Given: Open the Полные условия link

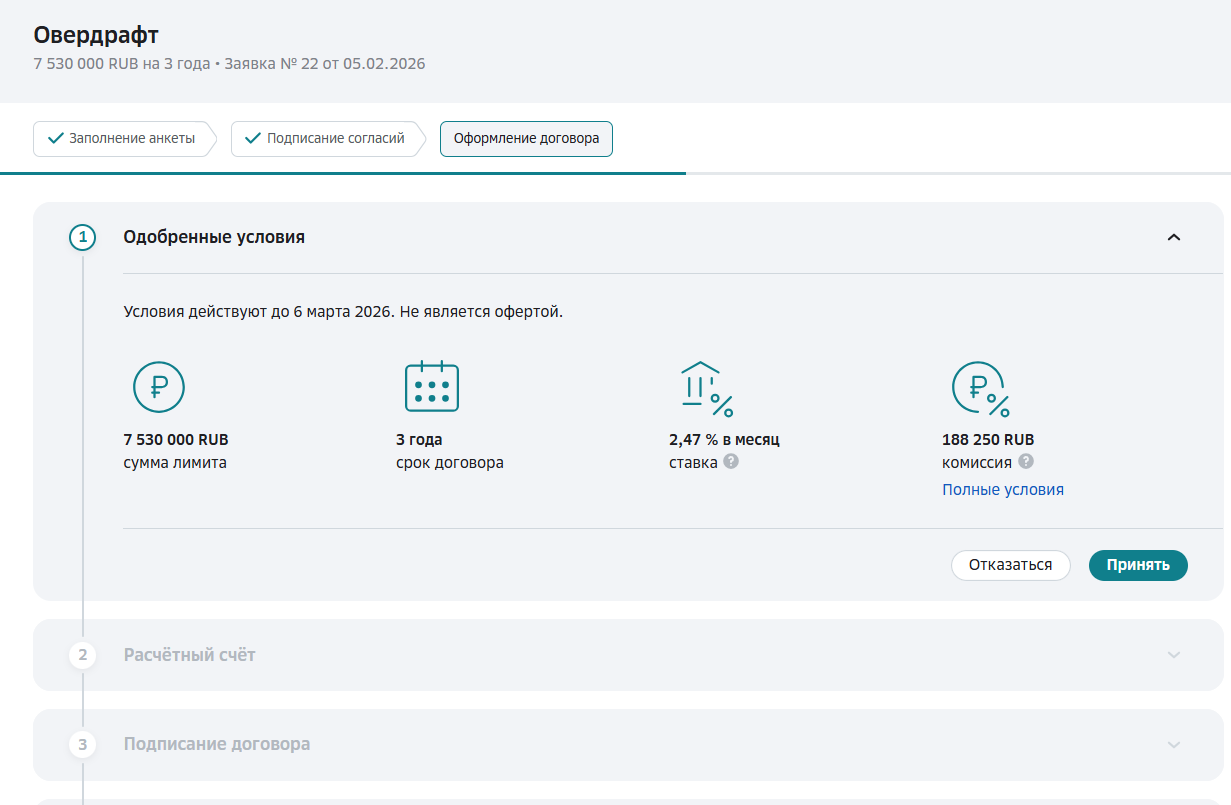Looking at the screenshot, I should click(1003, 490).
